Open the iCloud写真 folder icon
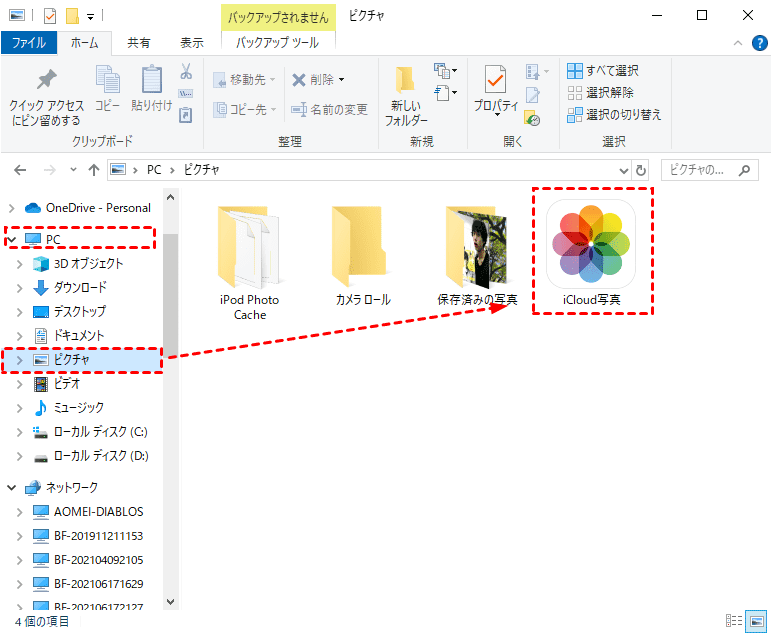 [x=591, y=243]
